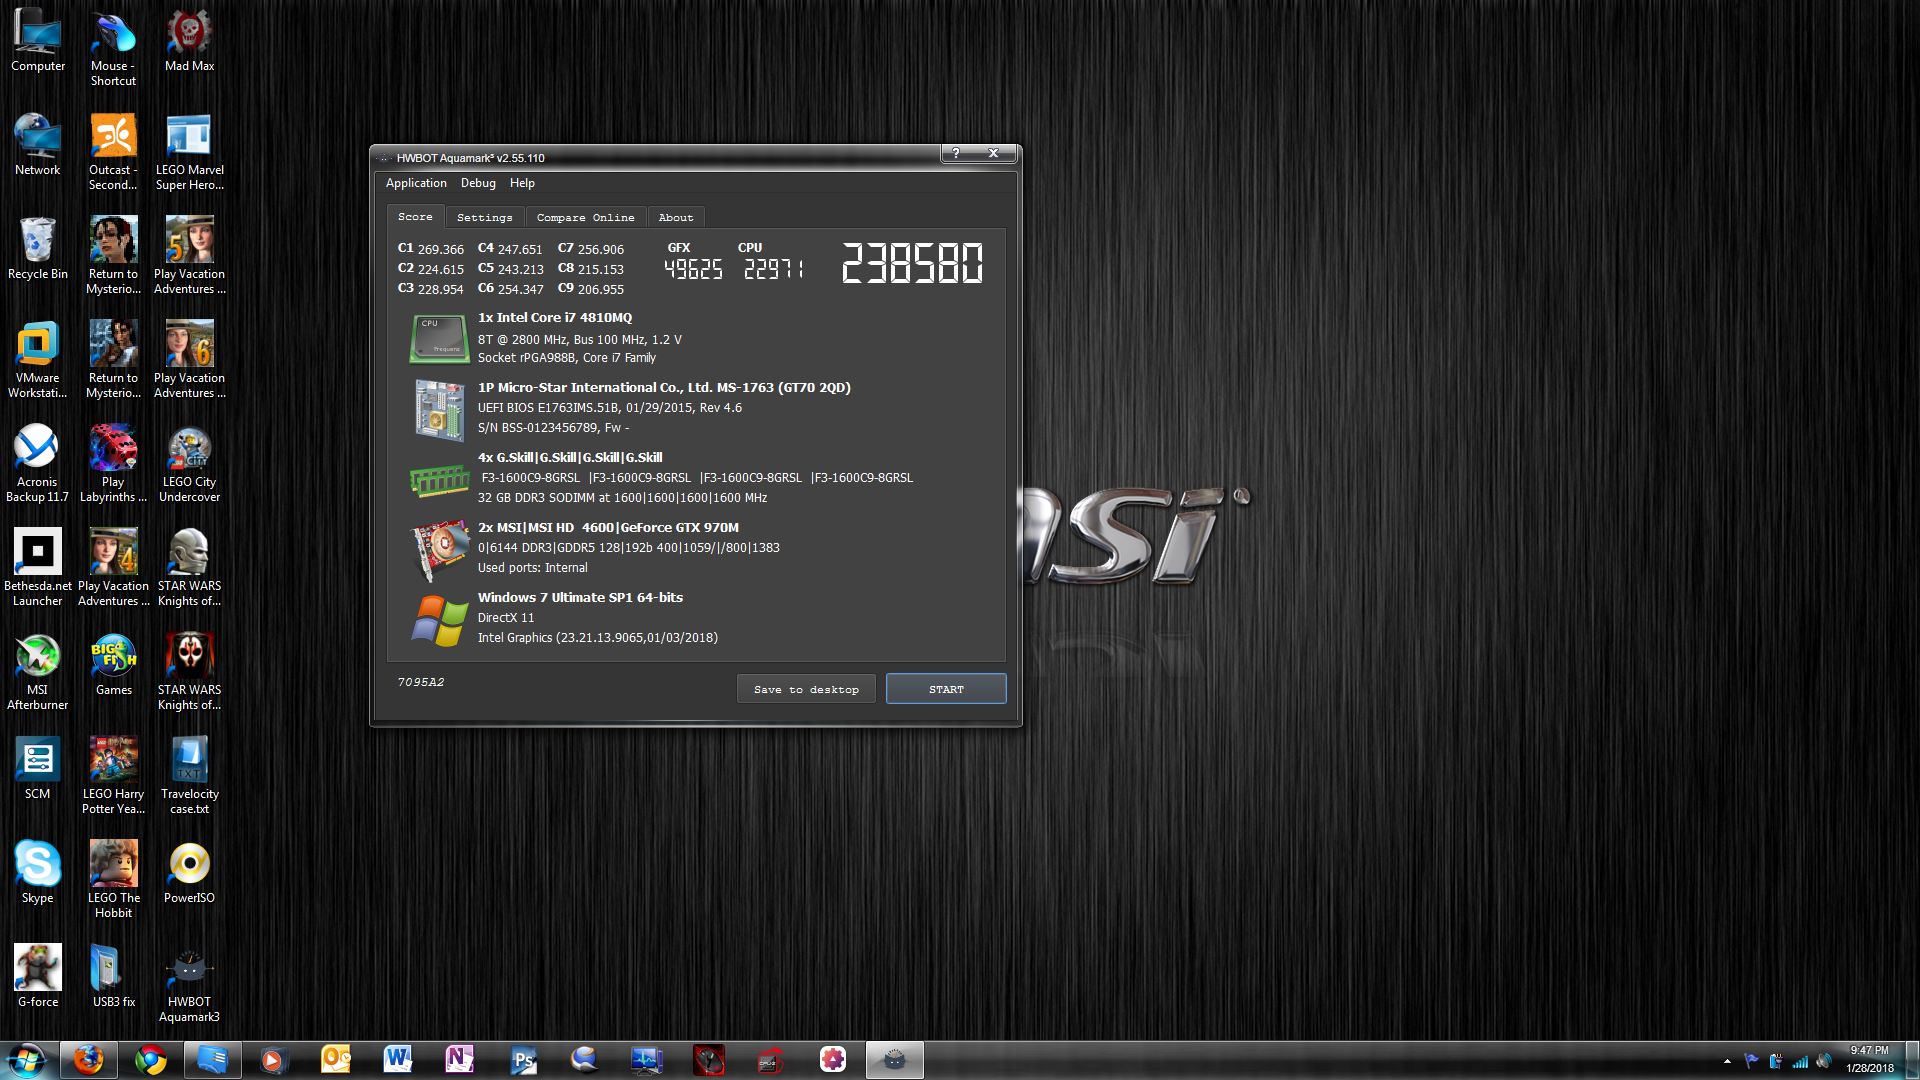Open Mad Max desktop shortcut
The width and height of the screenshot is (1920, 1080).
click(x=189, y=41)
